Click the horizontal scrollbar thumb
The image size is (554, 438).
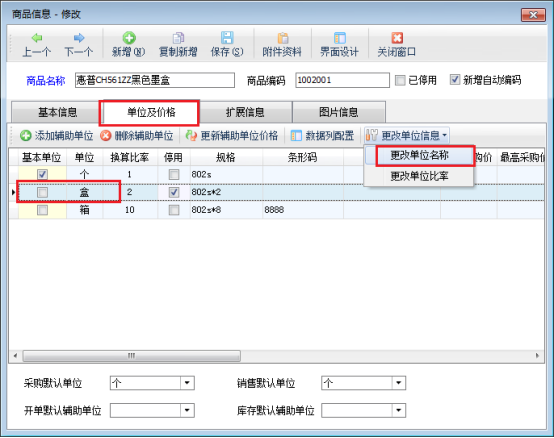(x=131, y=356)
